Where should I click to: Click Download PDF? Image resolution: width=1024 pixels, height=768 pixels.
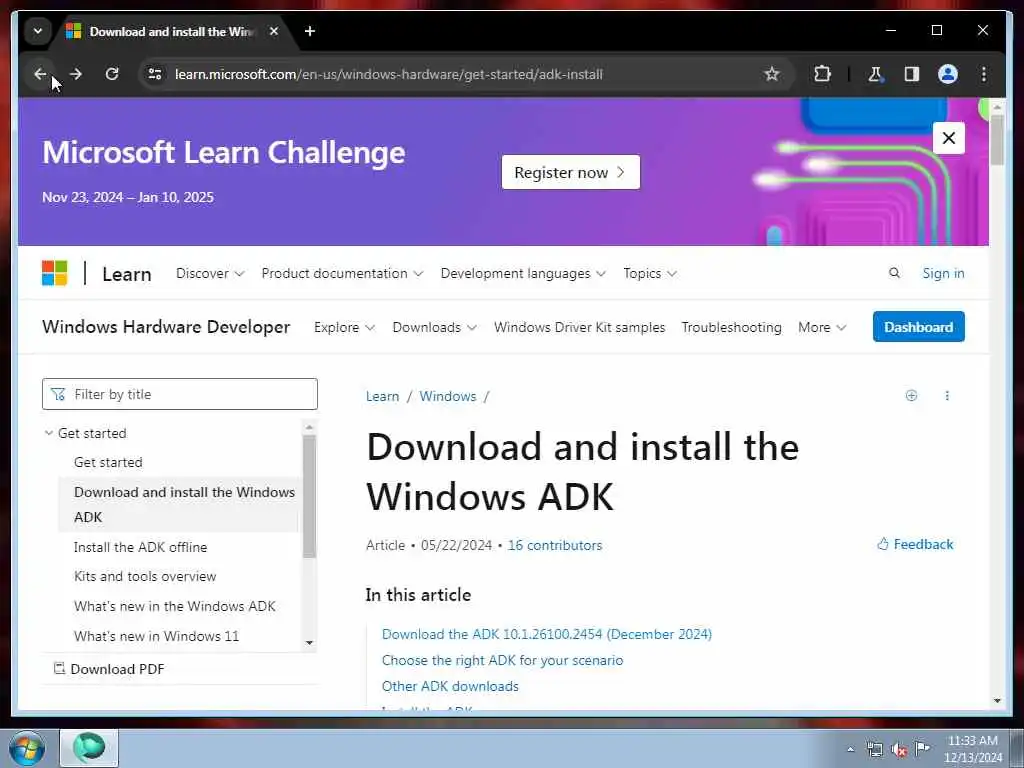(x=109, y=669)
